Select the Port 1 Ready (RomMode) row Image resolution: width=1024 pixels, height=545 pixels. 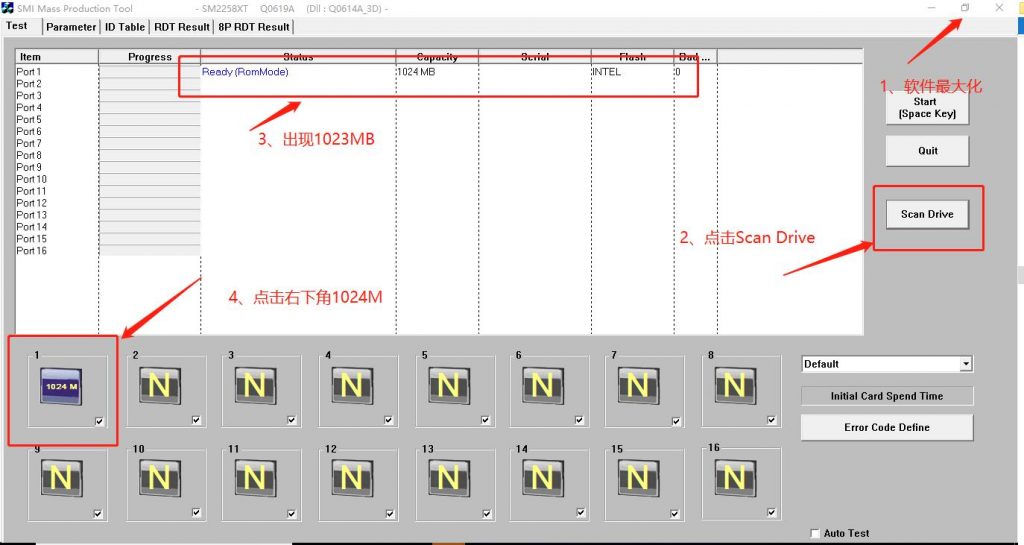click(245, 72)
